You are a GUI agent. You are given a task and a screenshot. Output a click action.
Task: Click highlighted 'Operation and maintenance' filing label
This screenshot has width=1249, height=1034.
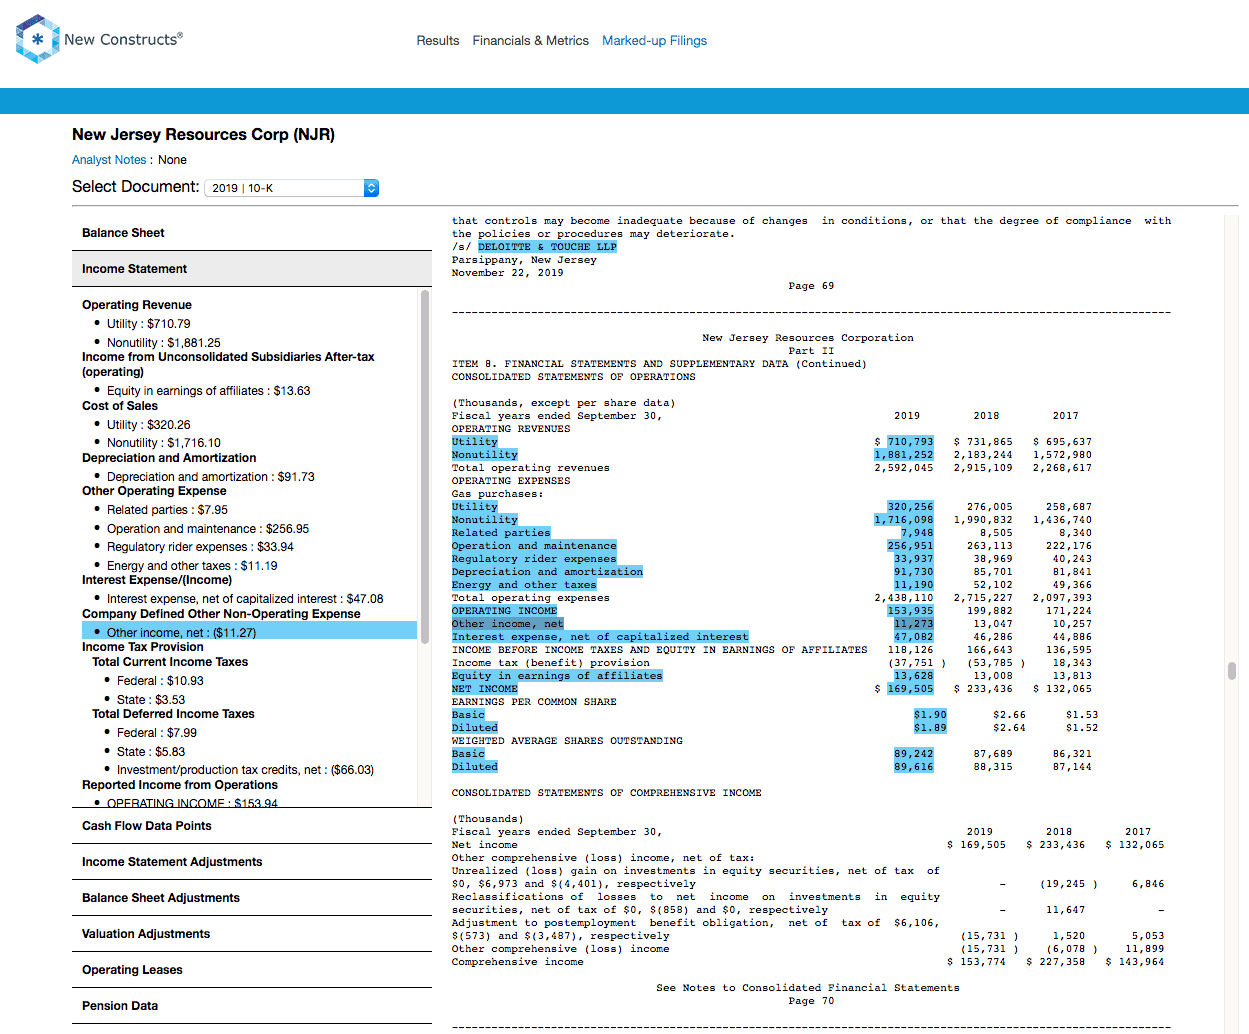pos(534,546)
